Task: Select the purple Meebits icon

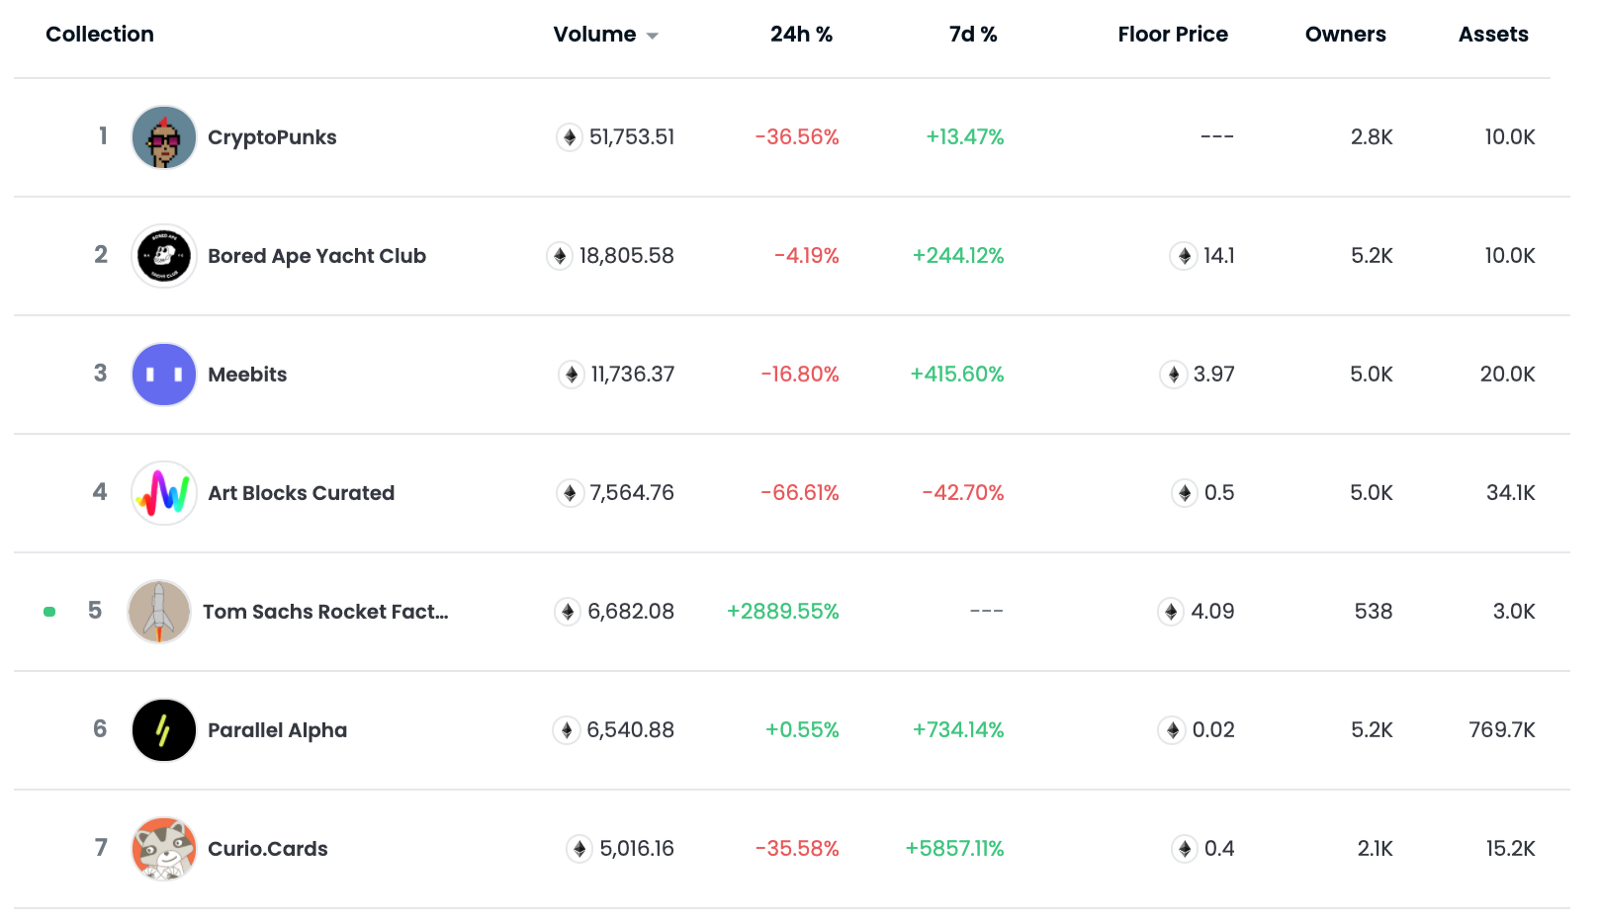Action: (x=163, y=374)
